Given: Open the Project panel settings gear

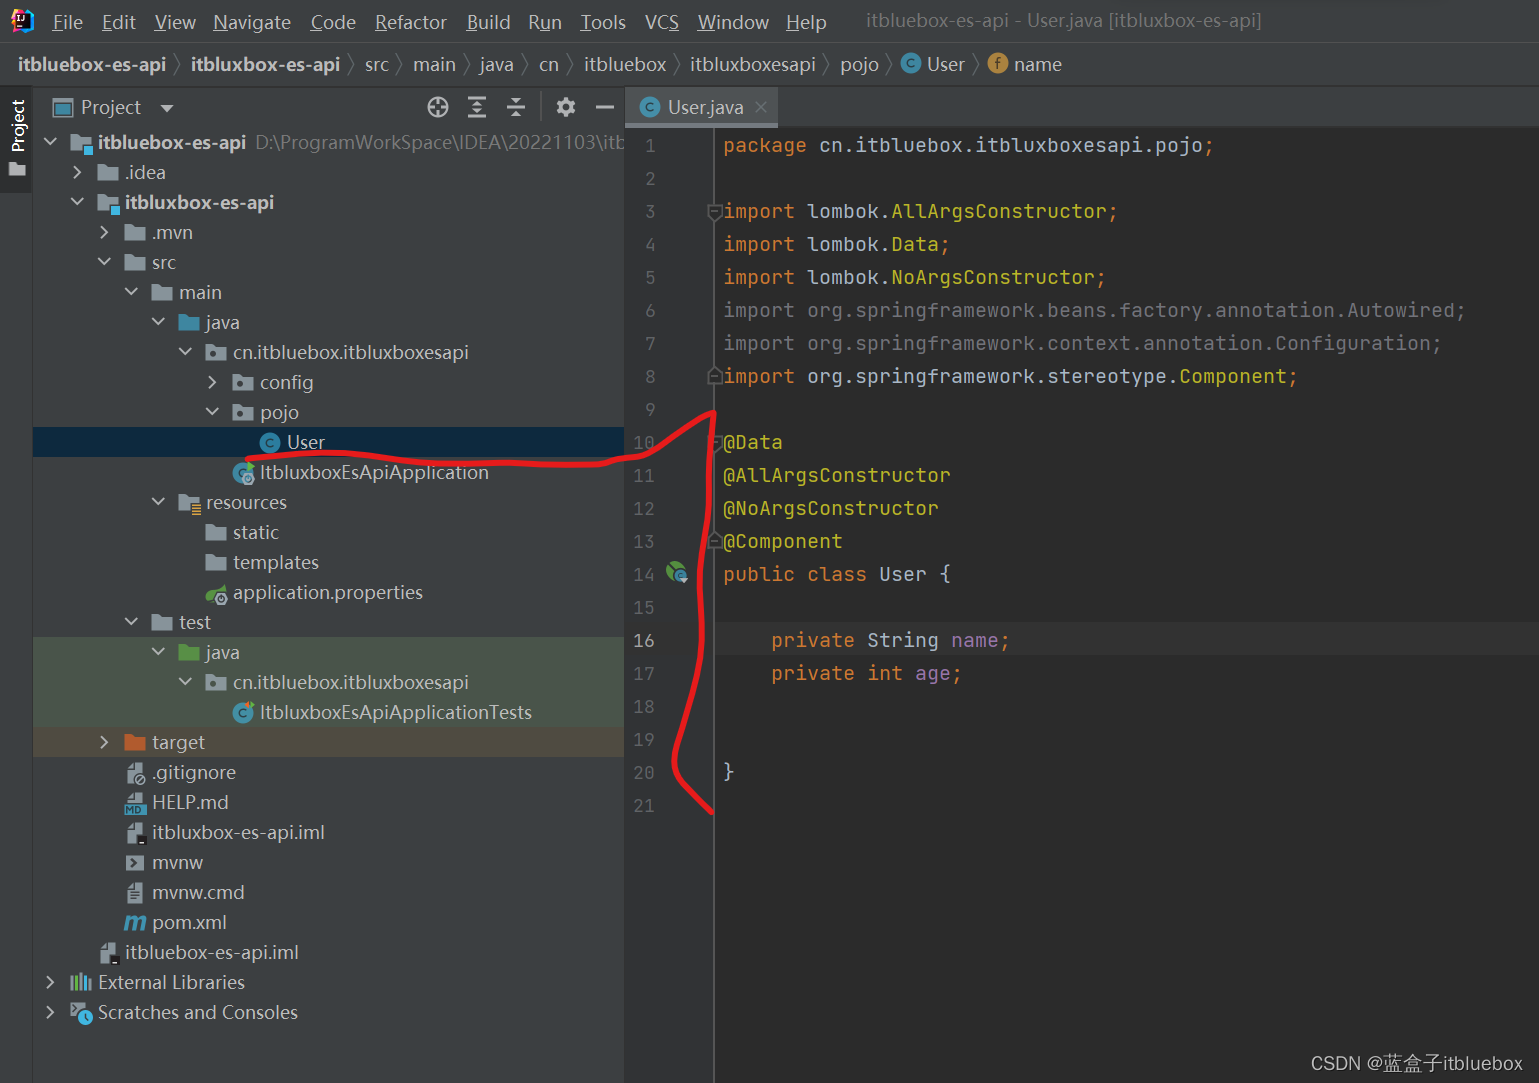Looking at the screenshot, I should tap(566, 107).
